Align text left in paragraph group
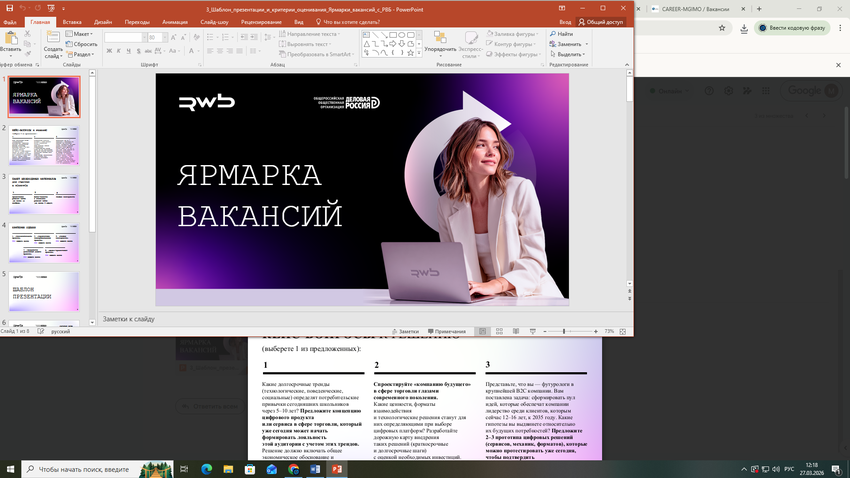The image size is (850, 478). coord(210,51)
